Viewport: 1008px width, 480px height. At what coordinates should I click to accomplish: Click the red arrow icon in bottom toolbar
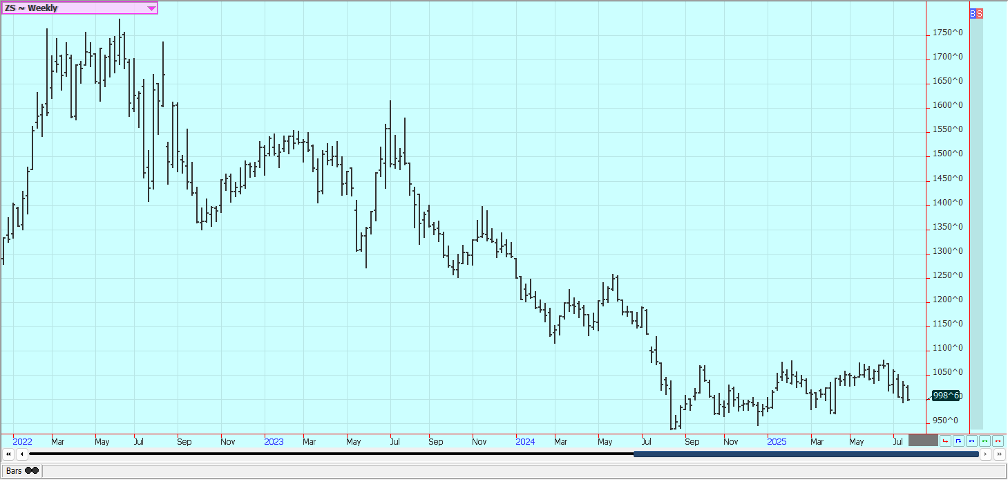tap(945, 441)
